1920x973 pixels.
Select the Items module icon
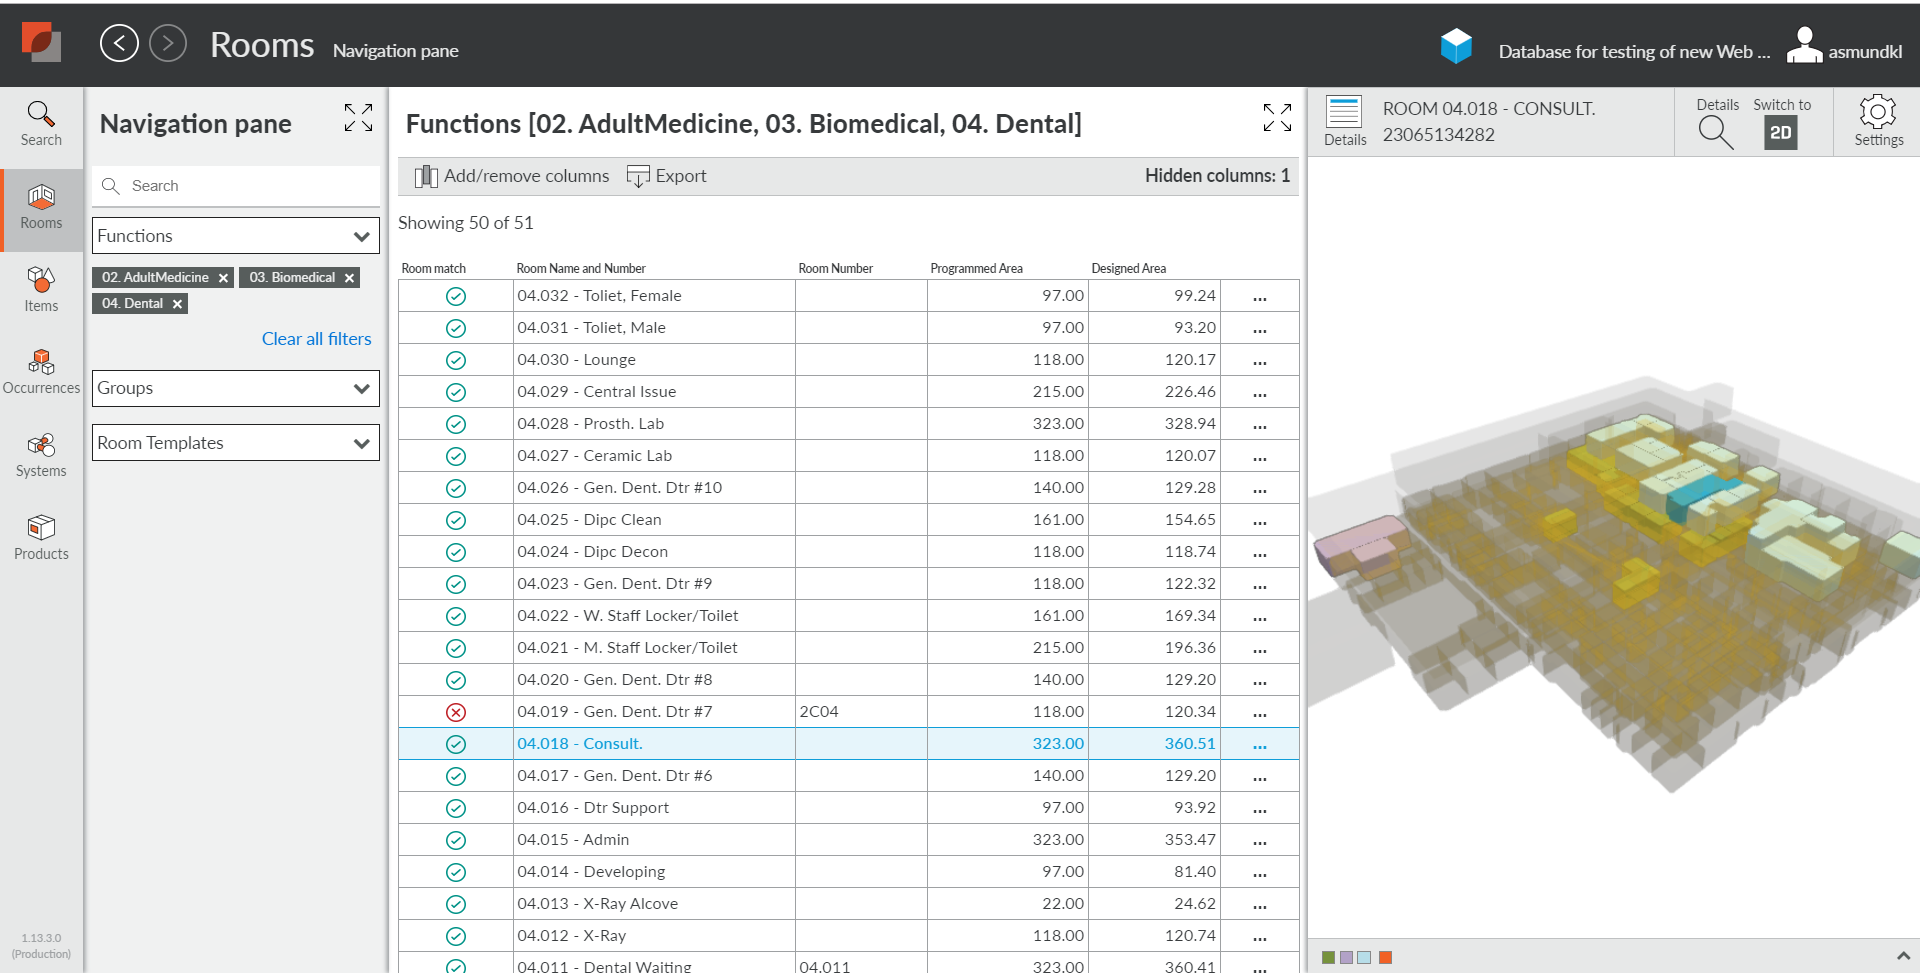point(41,290)
